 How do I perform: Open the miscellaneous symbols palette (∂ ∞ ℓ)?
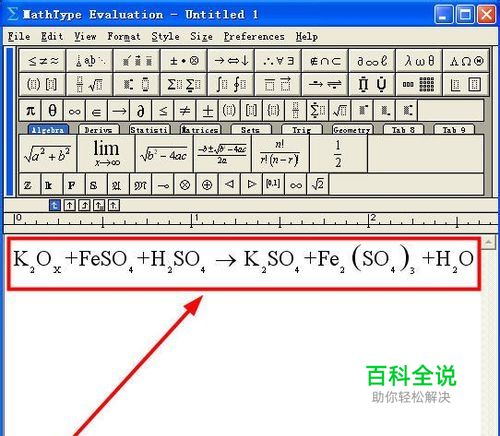(x=372, y=61)
